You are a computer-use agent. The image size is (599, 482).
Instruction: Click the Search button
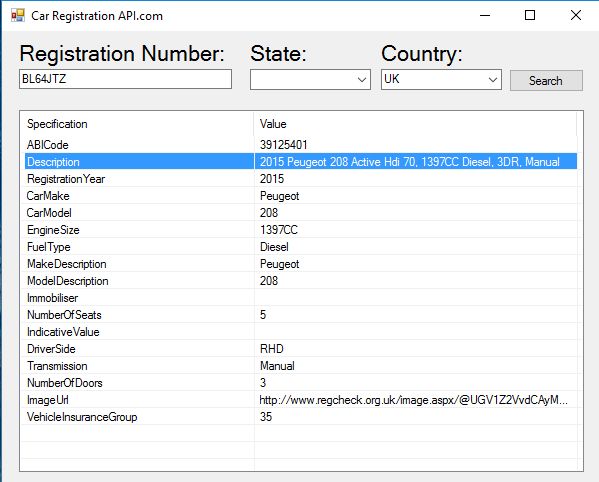(546, 81)
